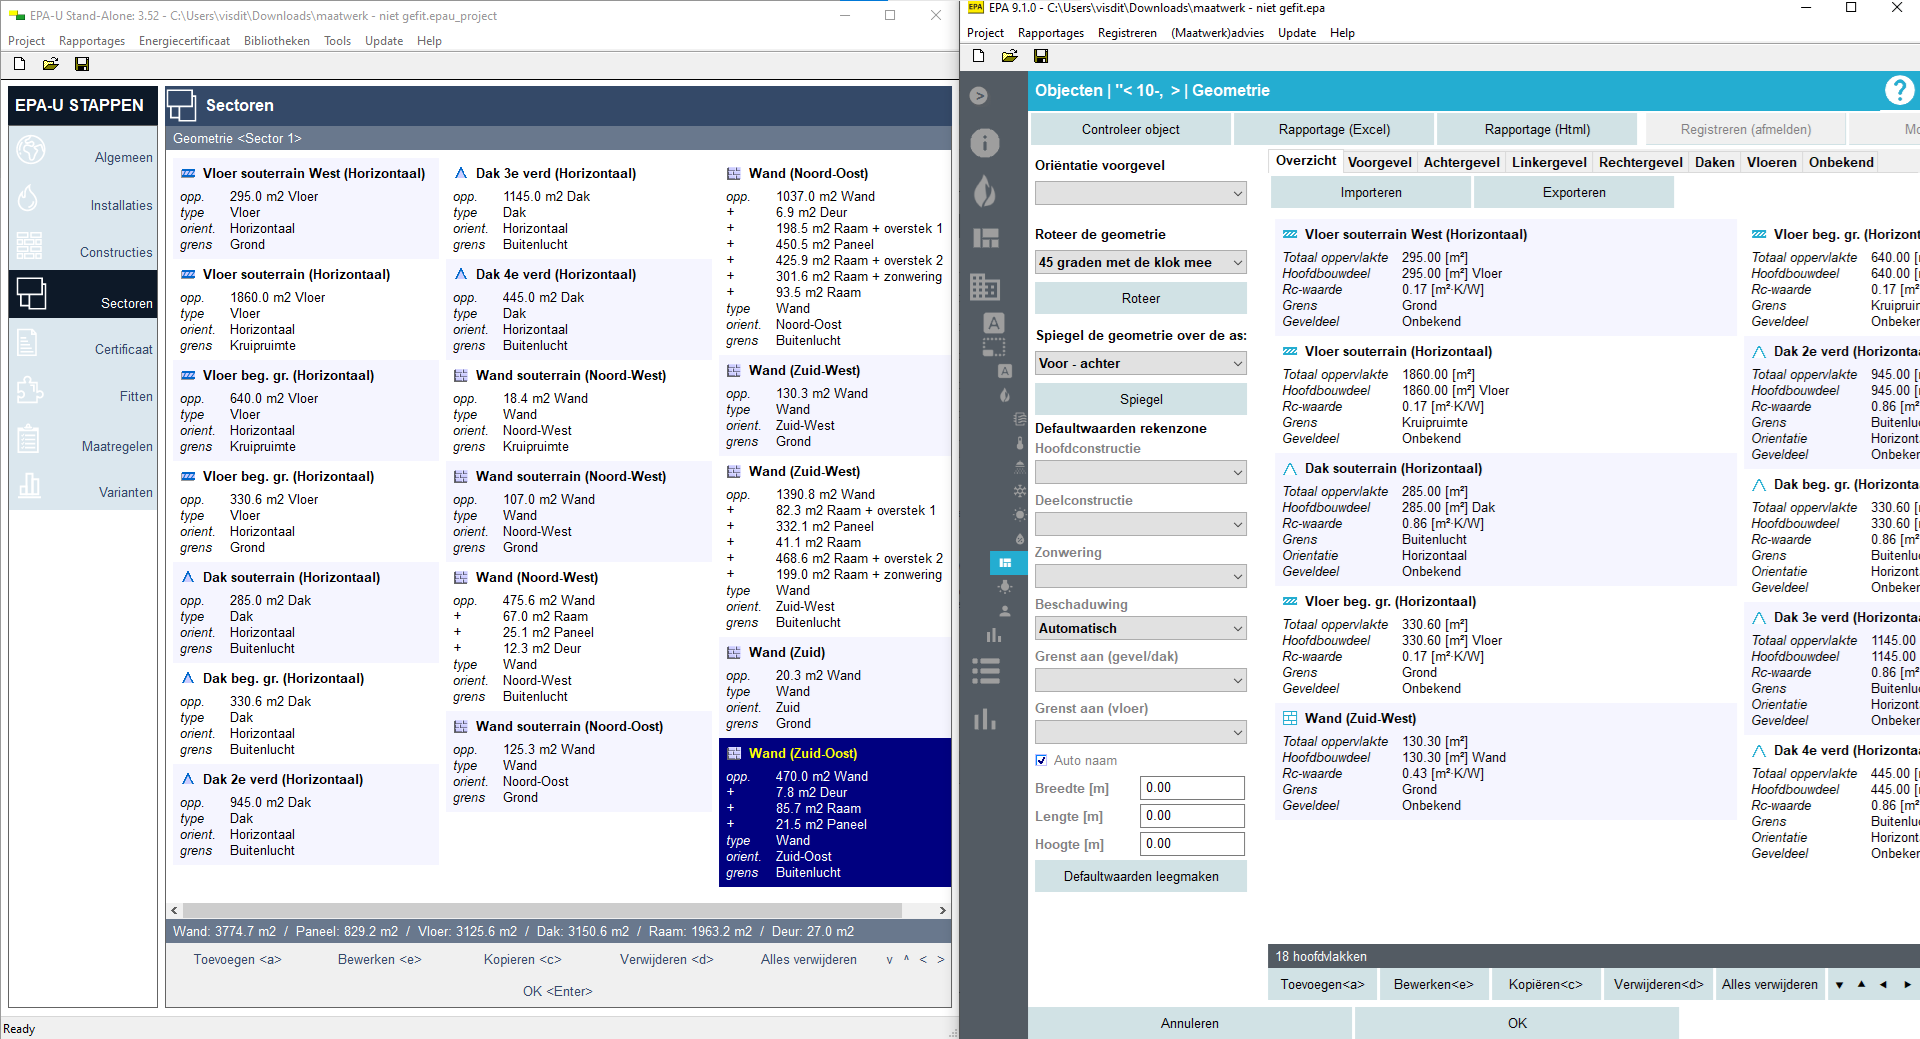
Task: Open 'Grenst aan (vloer)' dropdown
Action: point(1141,732)
